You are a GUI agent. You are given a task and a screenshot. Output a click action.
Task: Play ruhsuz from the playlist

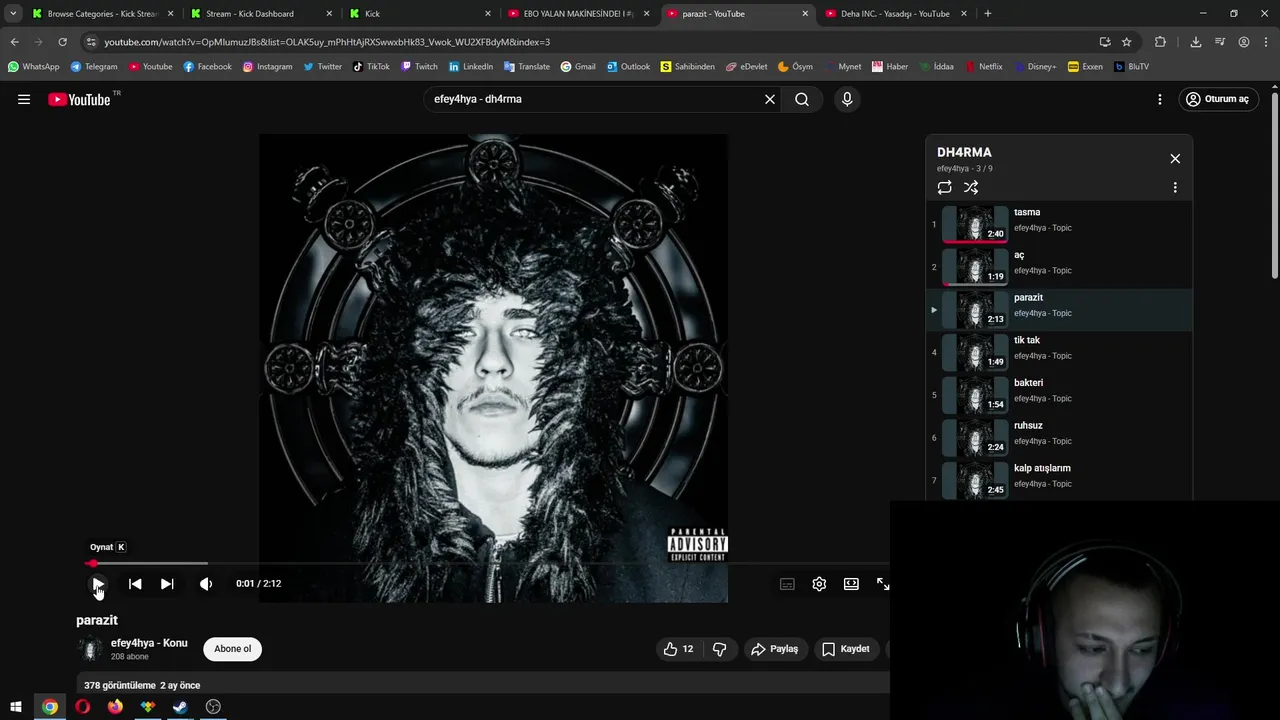[1059, 438]
